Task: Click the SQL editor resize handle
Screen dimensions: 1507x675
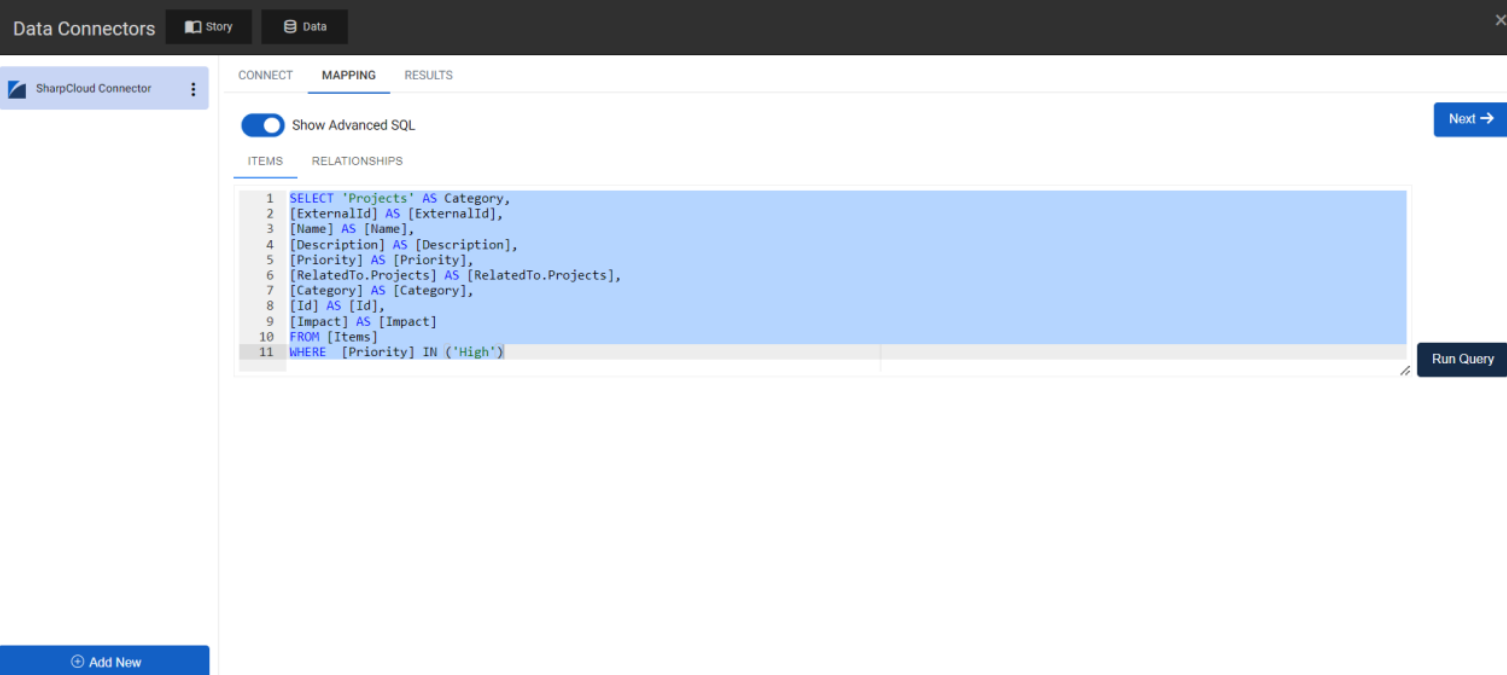Action: (1404, 370)
